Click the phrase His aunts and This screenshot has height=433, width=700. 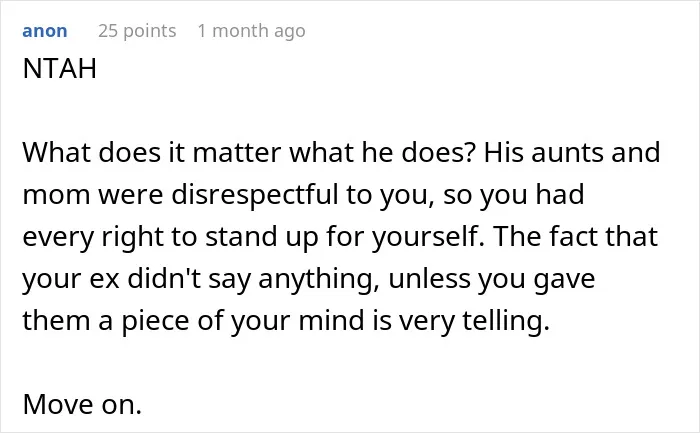click(x=572, y=153)
